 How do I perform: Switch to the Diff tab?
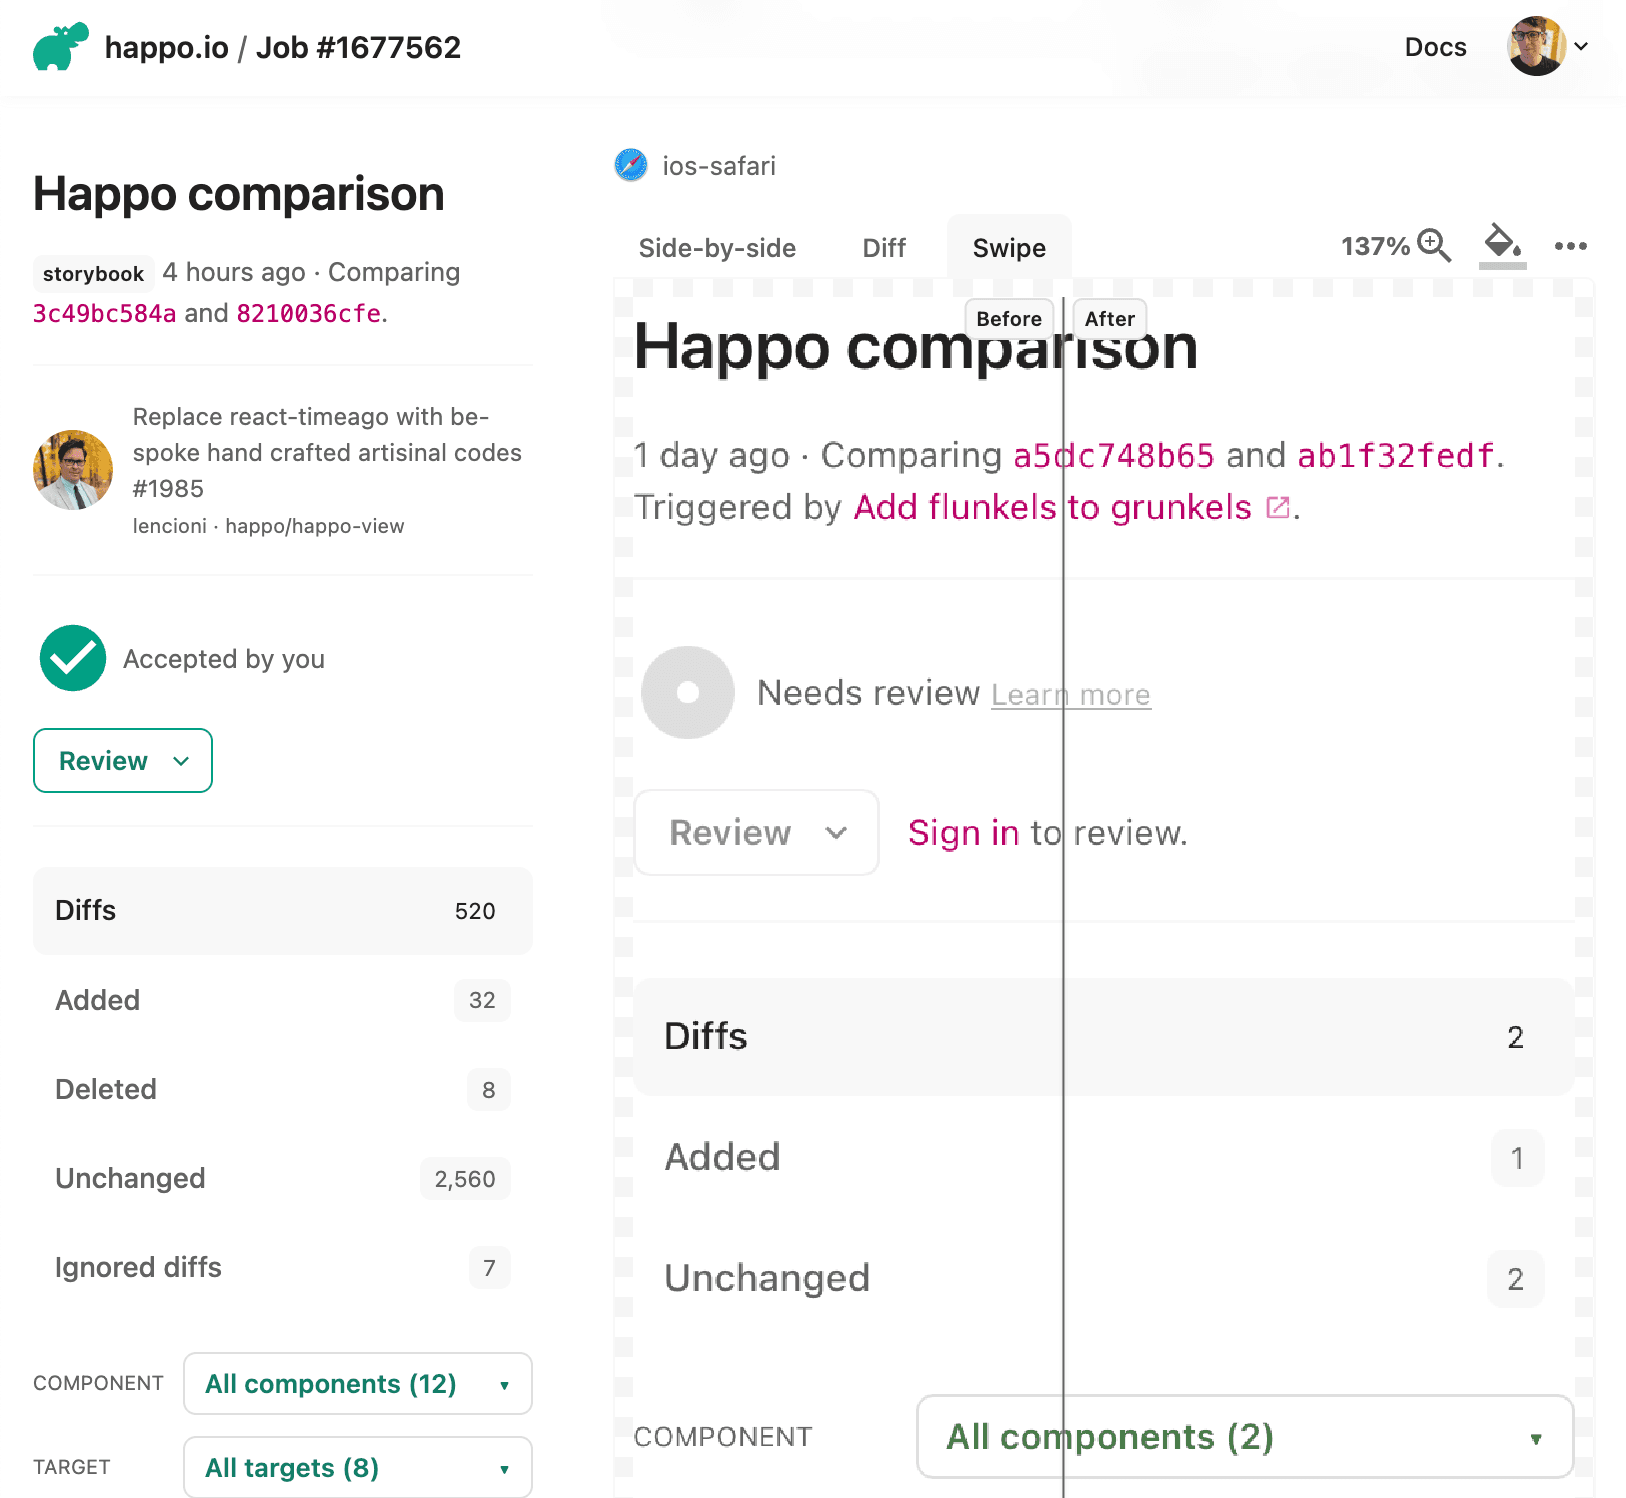[883, 247]
